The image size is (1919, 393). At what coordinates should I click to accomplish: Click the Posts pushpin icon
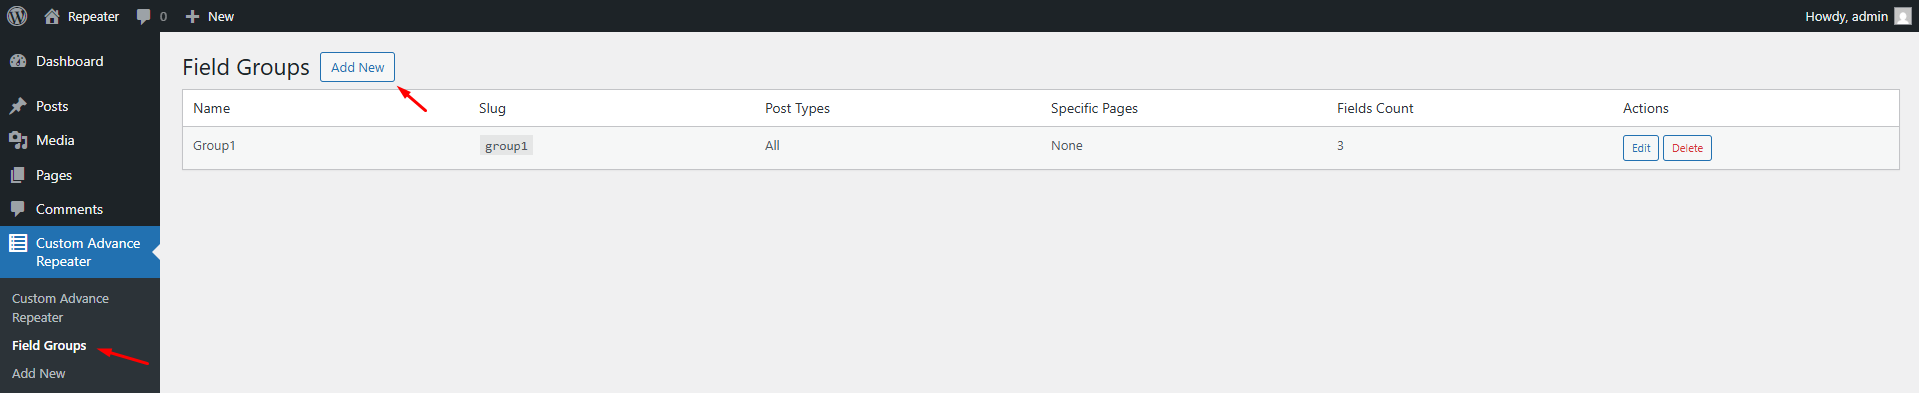(x=18, y=106)
